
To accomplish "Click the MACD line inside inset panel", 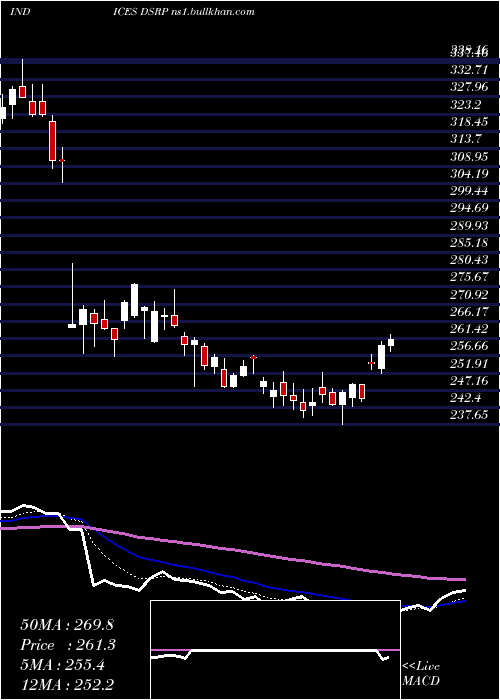I will (270, 654).
